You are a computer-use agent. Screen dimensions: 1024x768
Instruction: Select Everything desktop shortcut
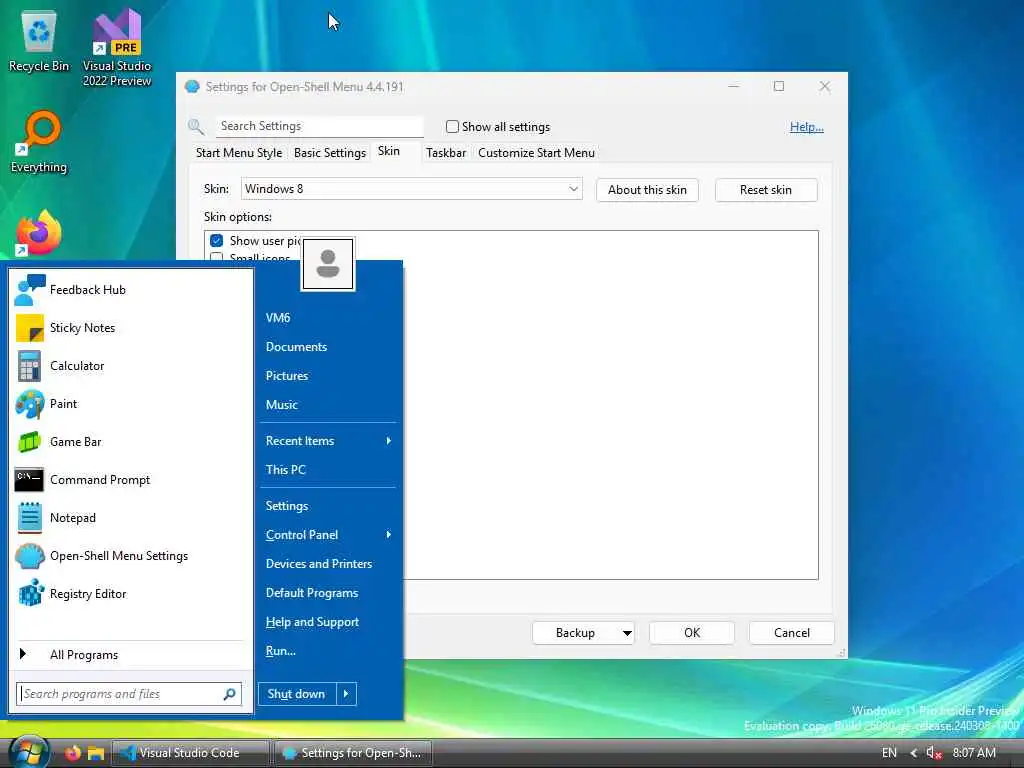pyautogui.click(x=39, y=142)
